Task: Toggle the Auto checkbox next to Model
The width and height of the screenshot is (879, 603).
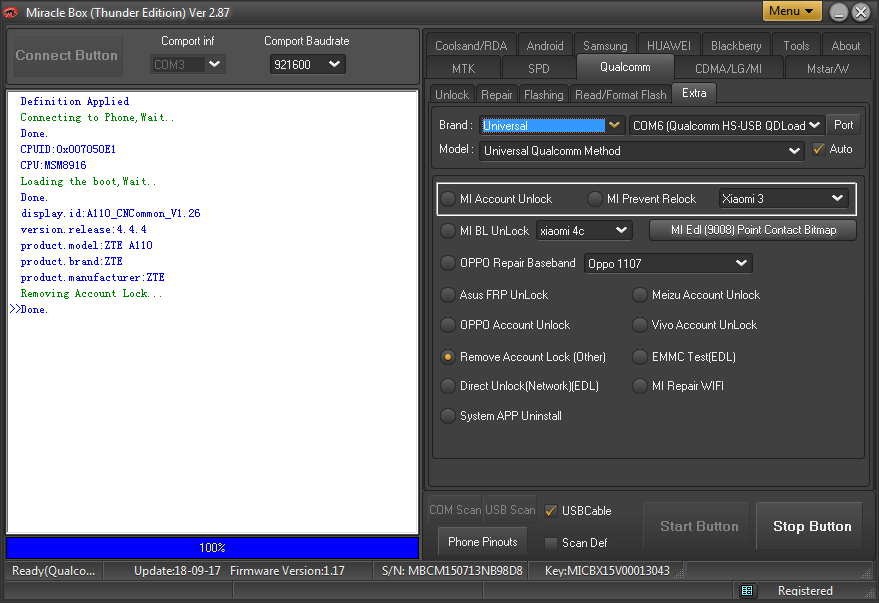Action: (x=818, y=149)
